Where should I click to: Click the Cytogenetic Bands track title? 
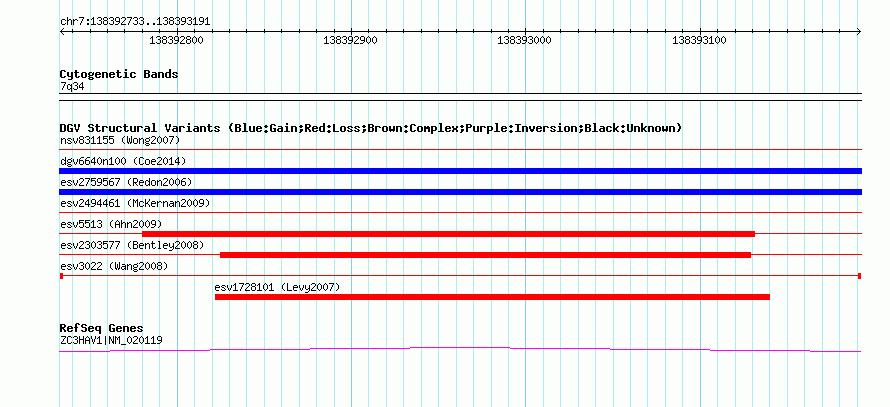click(119, 74)
